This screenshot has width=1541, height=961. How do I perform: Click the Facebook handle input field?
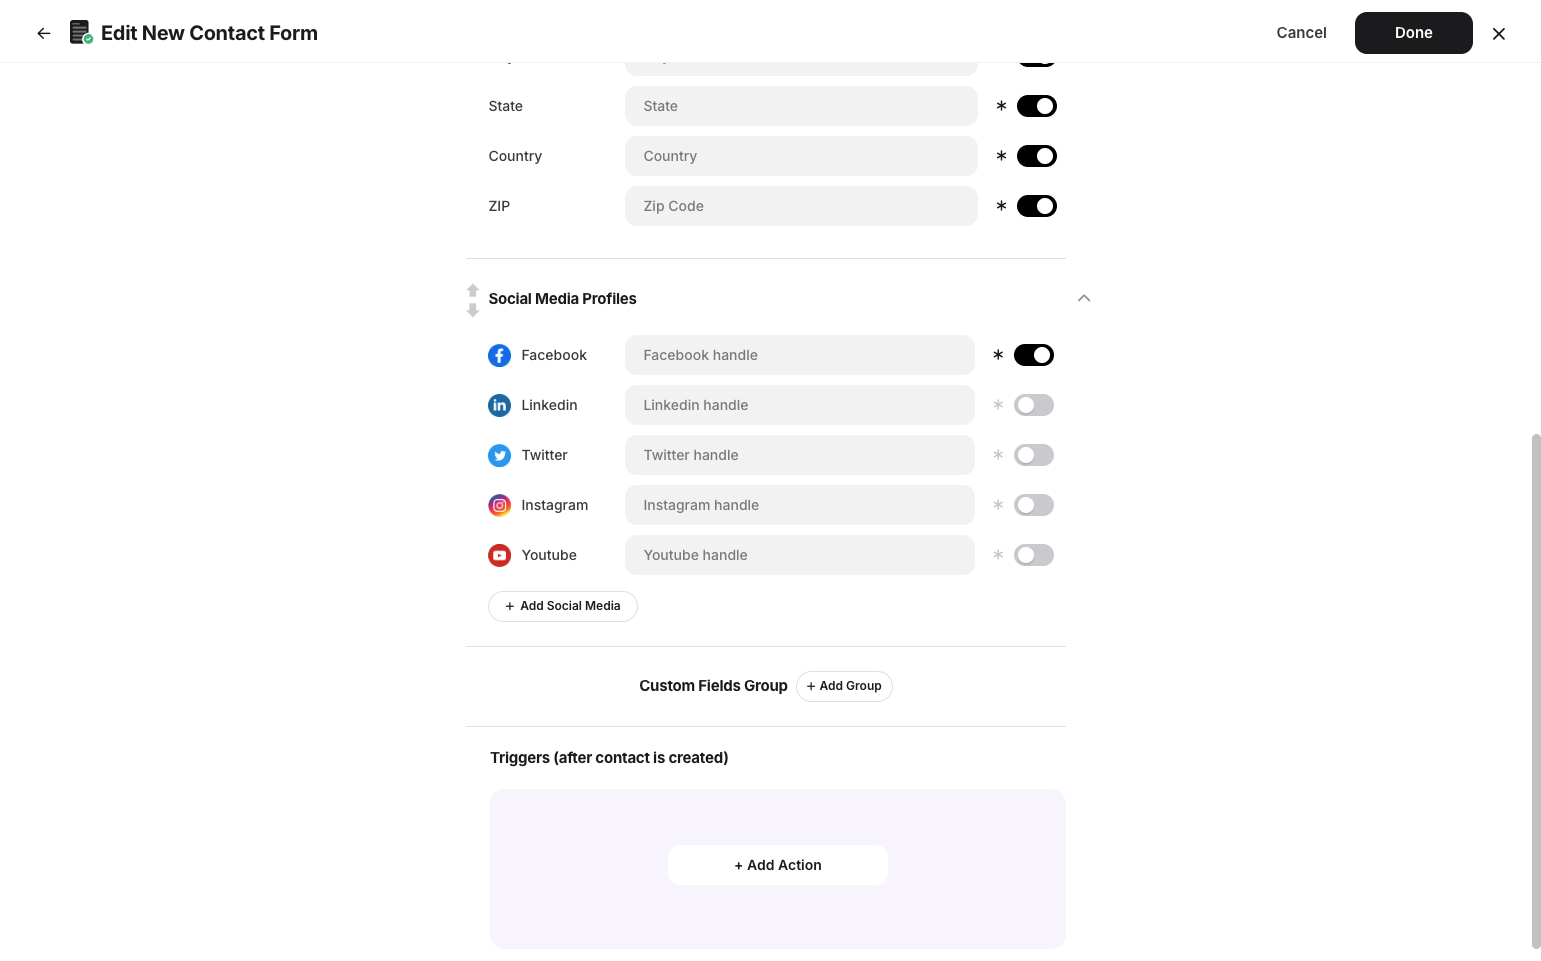(800, 355)
